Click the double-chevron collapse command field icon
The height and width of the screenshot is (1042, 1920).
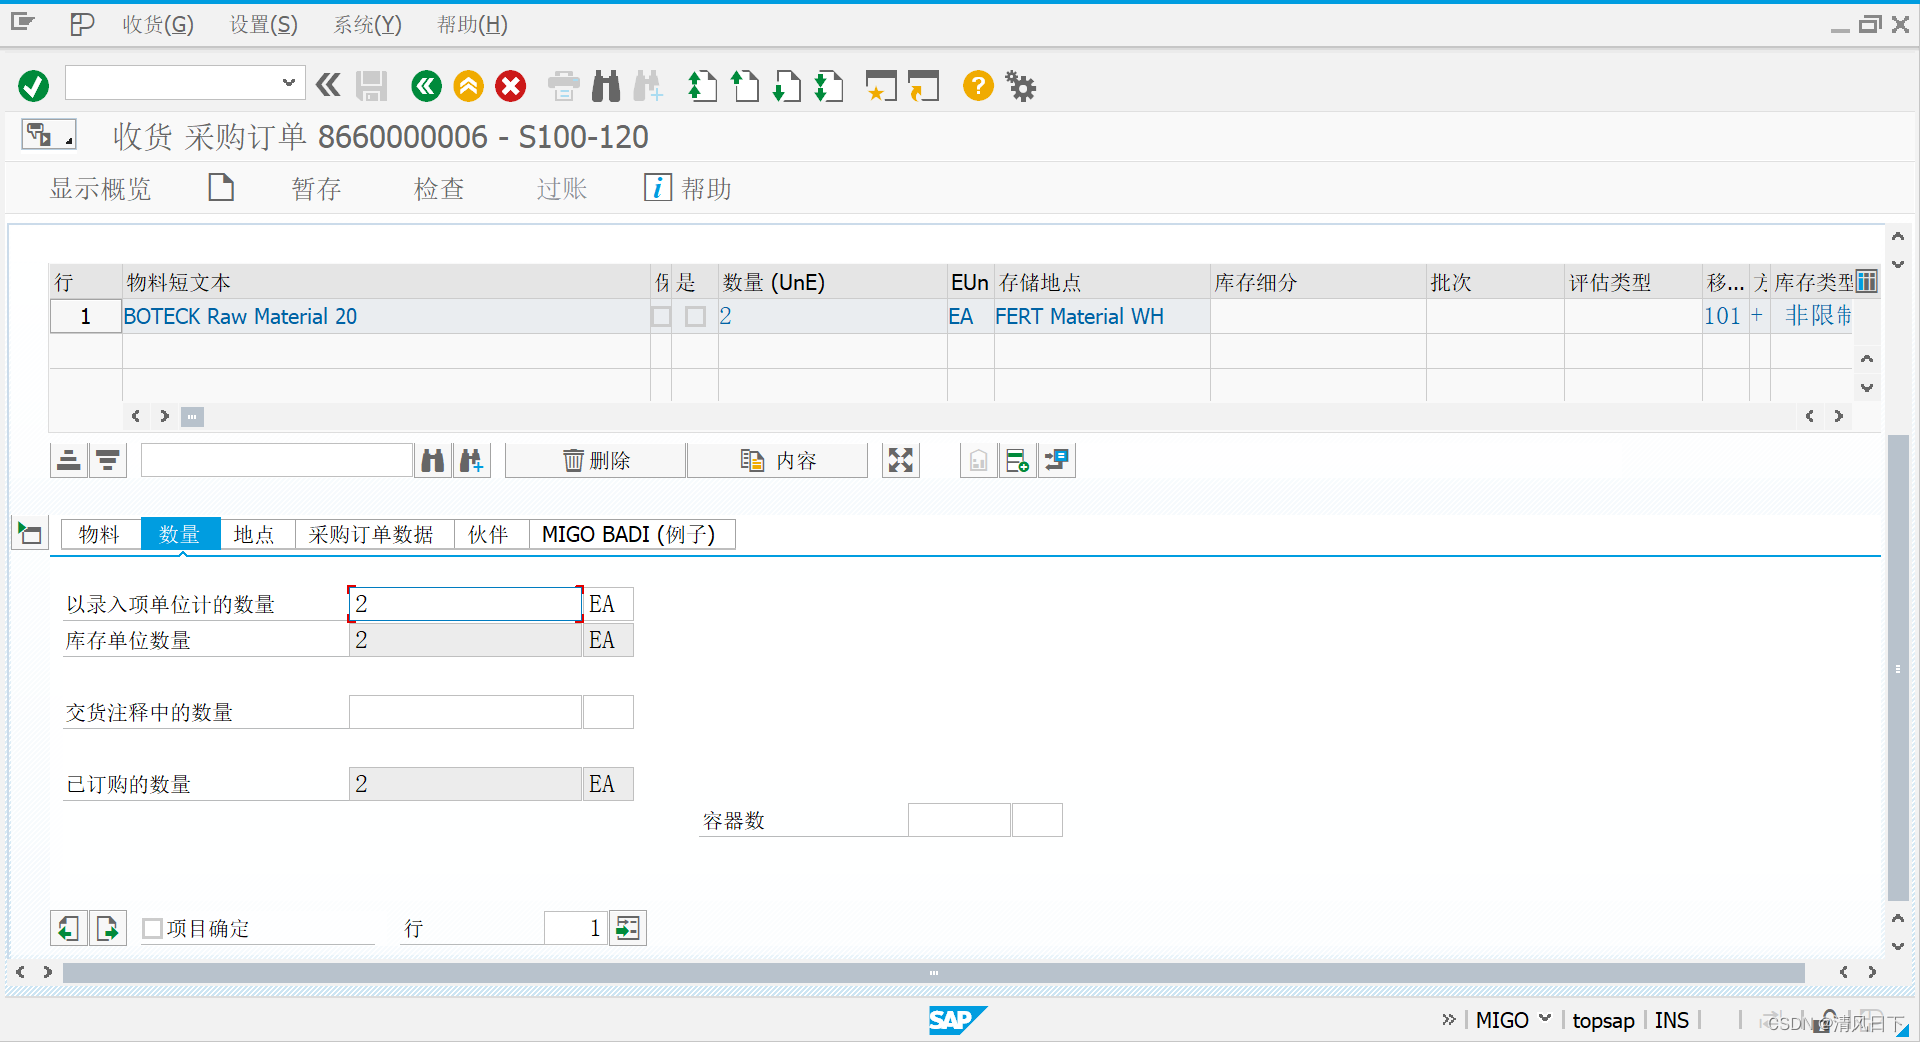tap(328, 85)
